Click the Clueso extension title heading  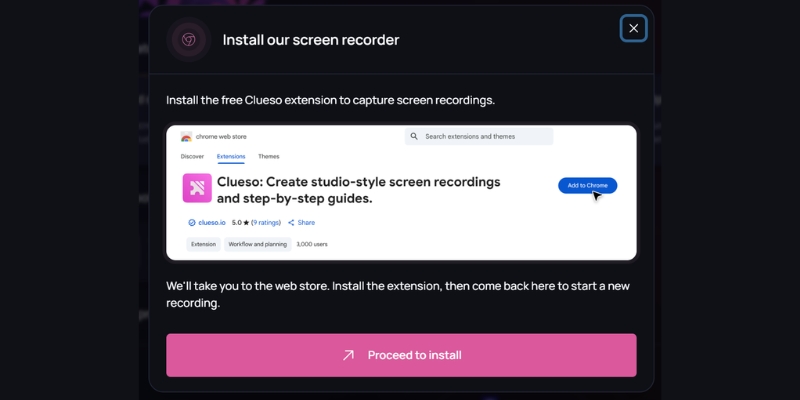tap(359, 190)
